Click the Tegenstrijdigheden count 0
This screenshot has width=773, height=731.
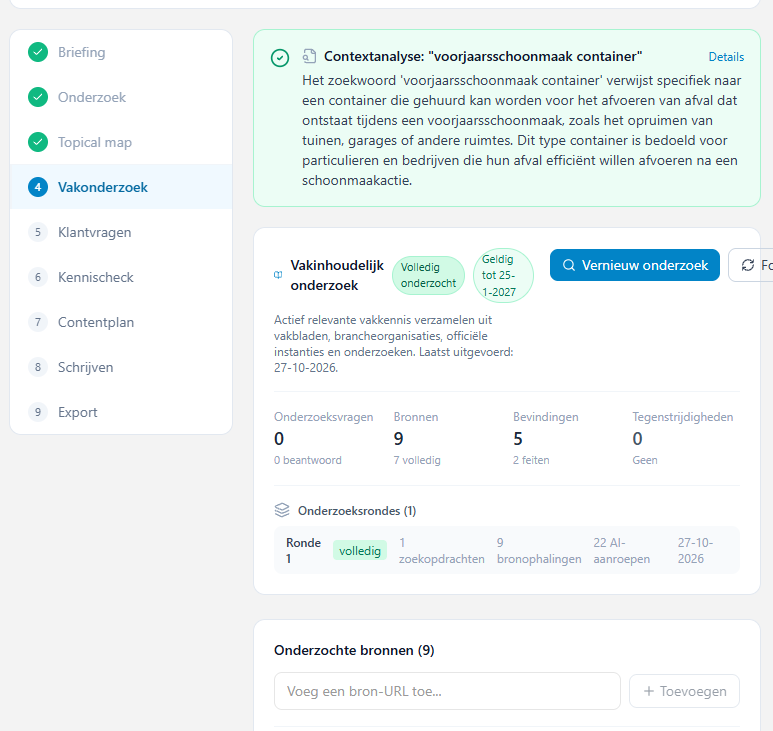pos(637,439)
